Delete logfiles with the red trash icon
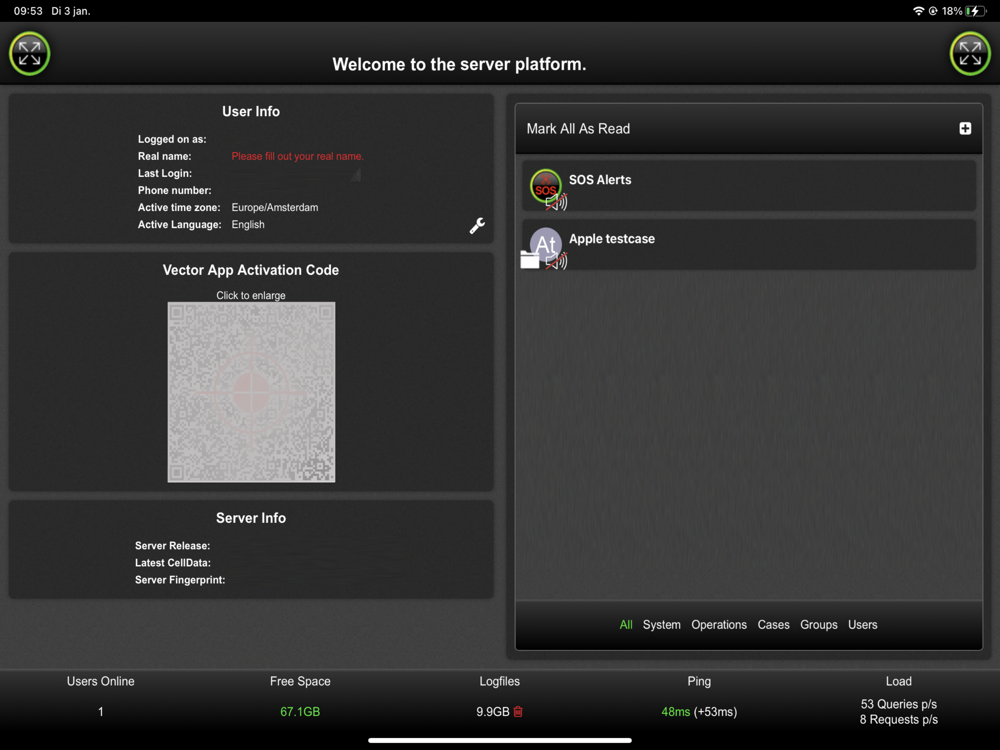 pos(518,712)
